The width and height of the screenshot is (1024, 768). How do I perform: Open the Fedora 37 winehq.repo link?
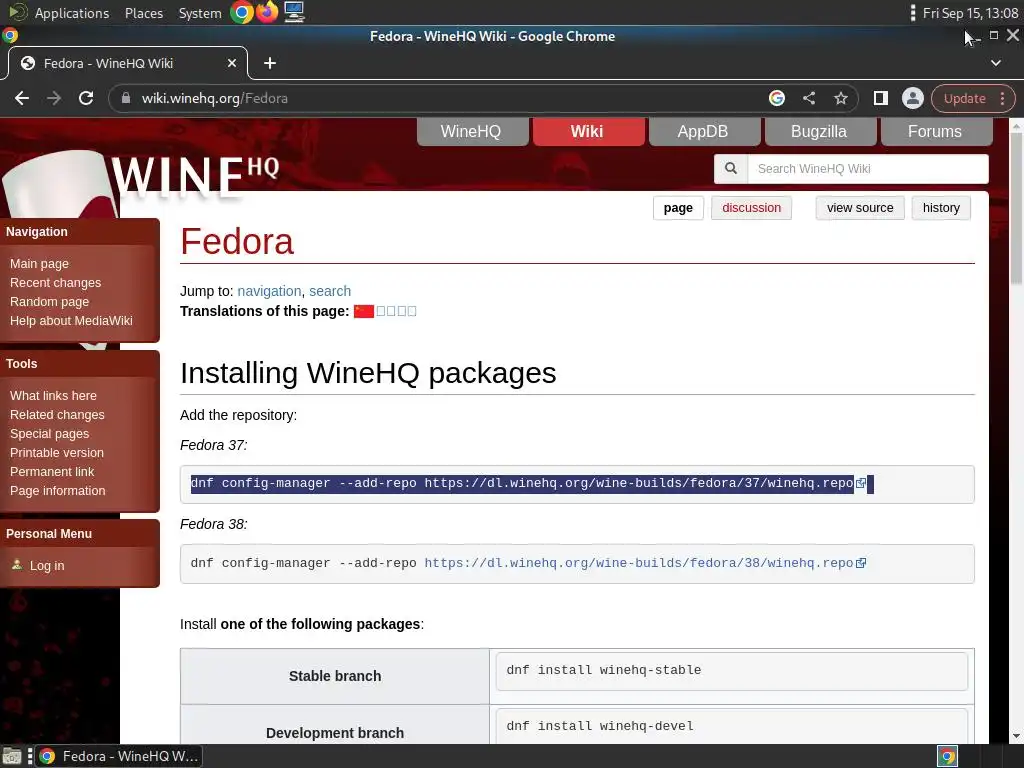point(639,483)
